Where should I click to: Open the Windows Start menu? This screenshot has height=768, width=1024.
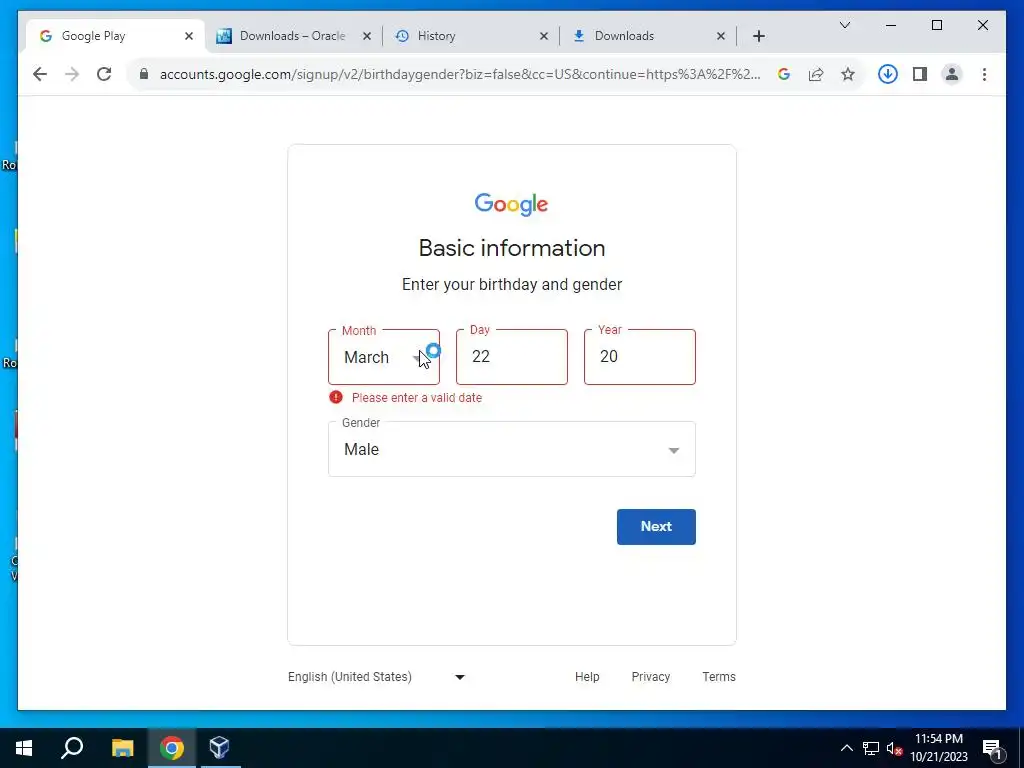pyautogui.click(x=24, y=748)
